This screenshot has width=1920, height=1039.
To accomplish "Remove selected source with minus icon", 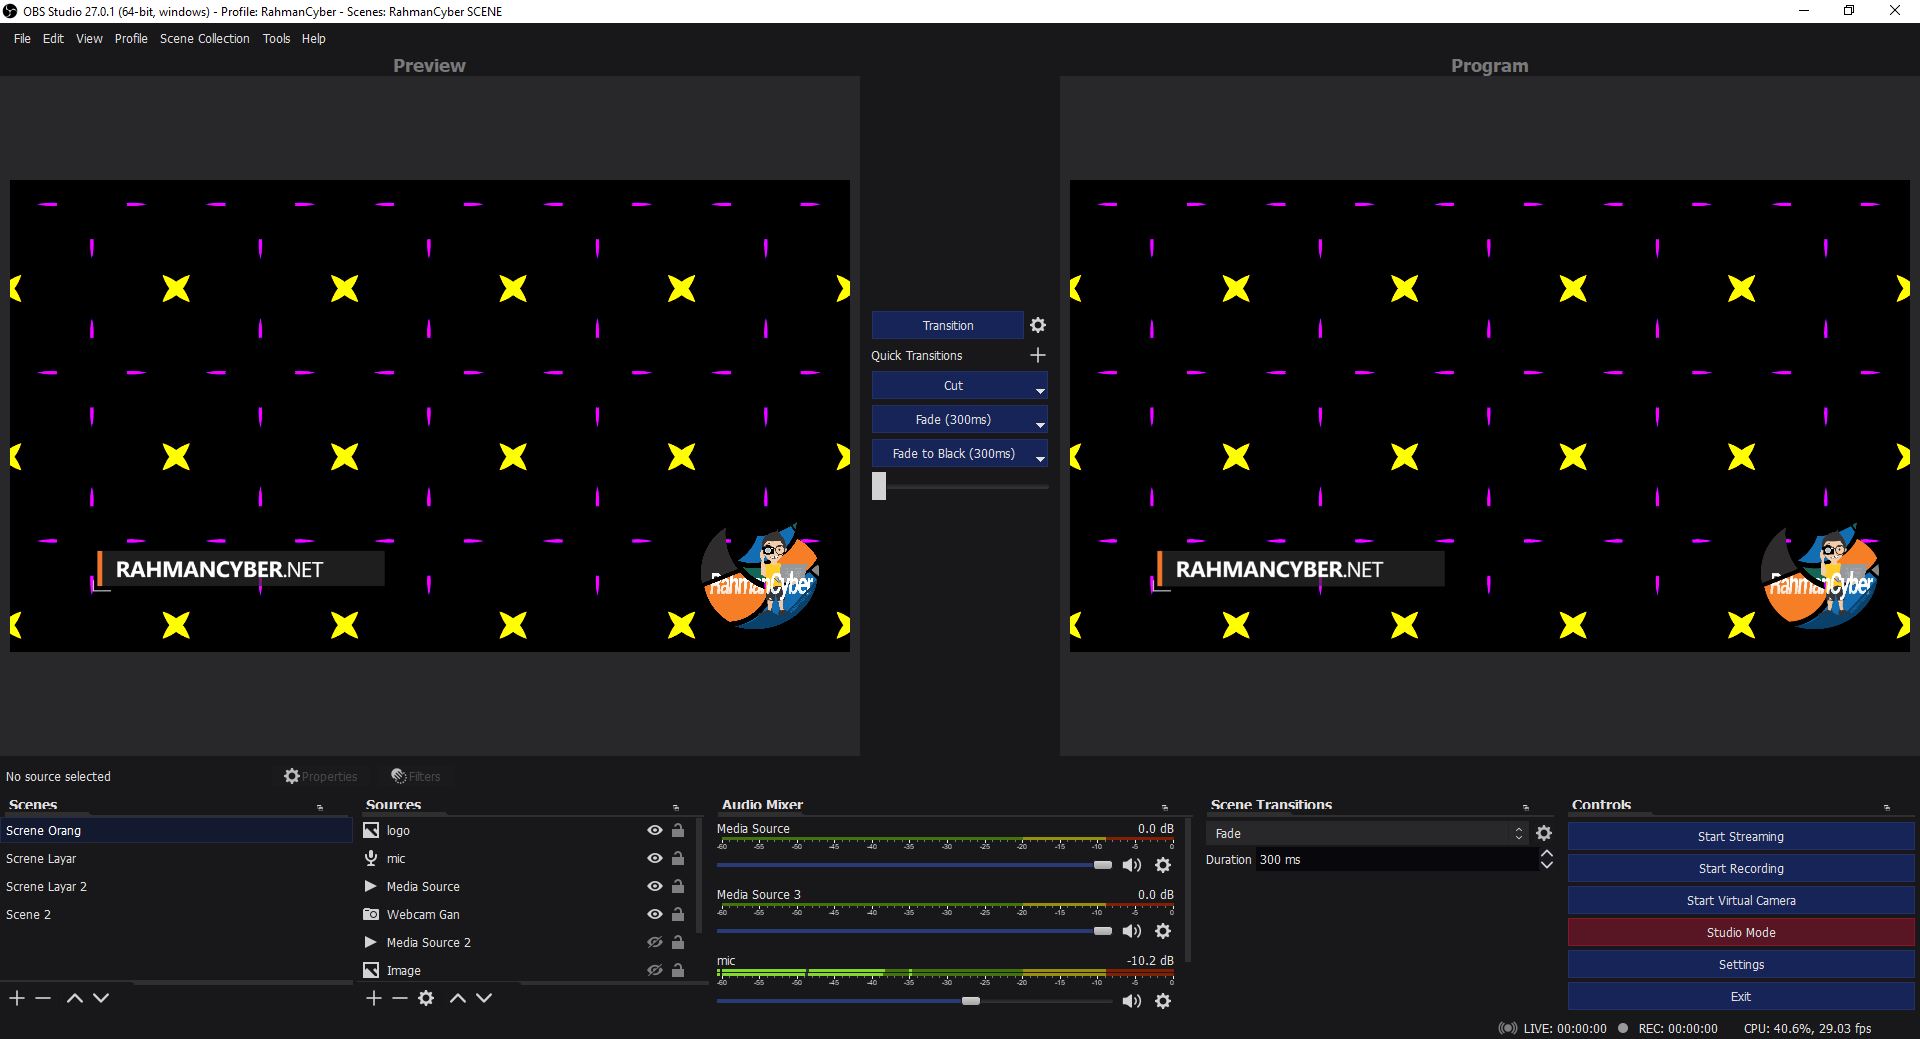I will [x=400, y=998].
